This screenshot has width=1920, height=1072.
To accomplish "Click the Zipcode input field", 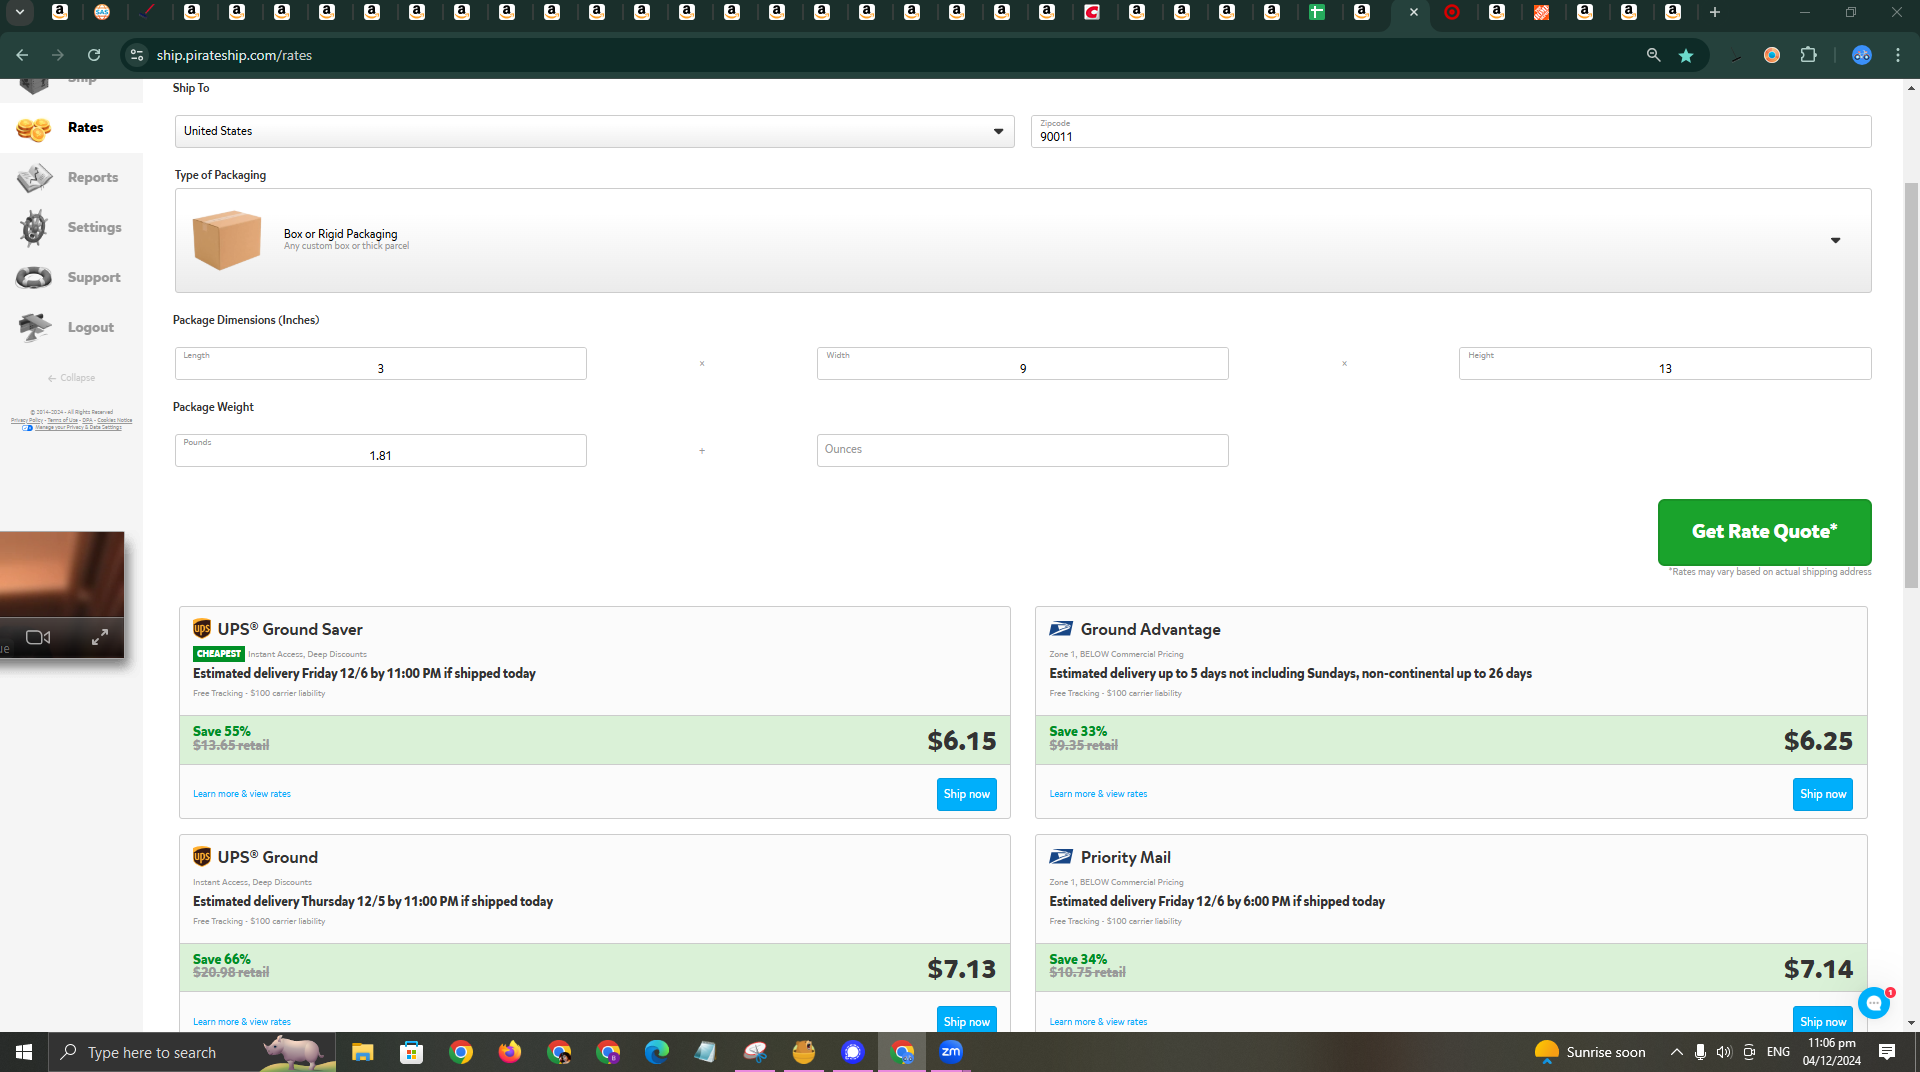I will [x=1451, y=132].
